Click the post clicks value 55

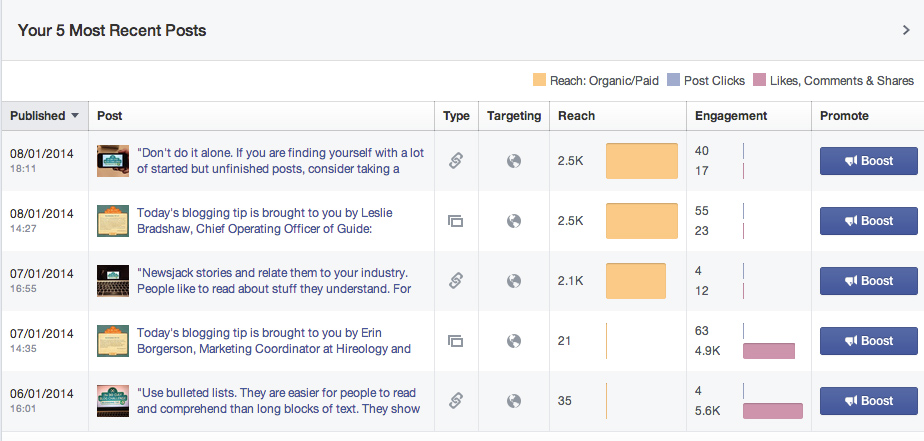(x=702, y=211)
